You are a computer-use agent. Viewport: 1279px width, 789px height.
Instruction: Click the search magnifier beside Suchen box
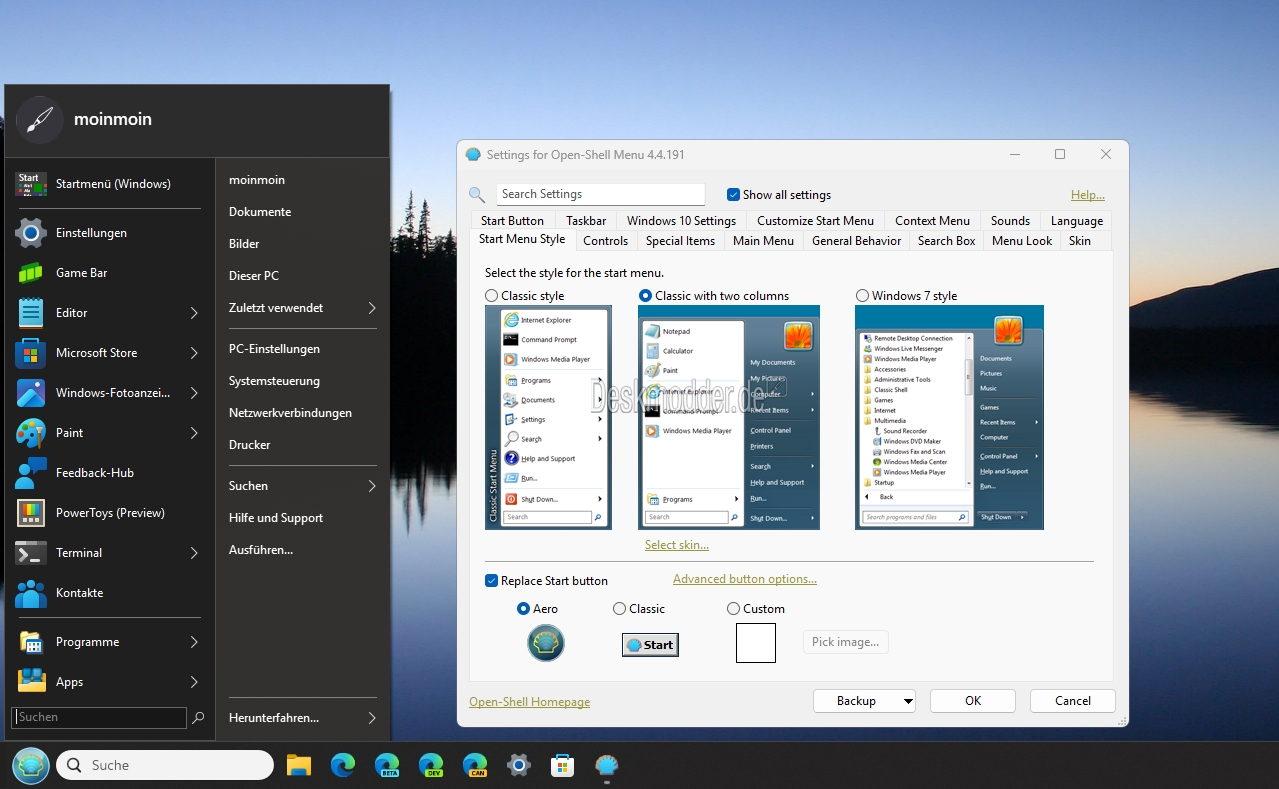198,718
